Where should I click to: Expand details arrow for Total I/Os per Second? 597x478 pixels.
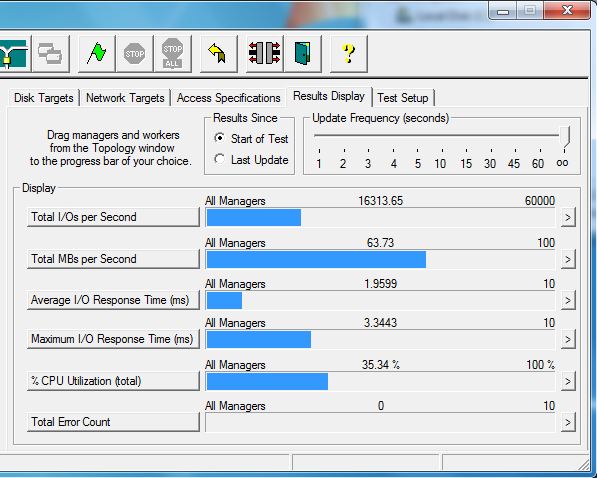pos(568,217)
